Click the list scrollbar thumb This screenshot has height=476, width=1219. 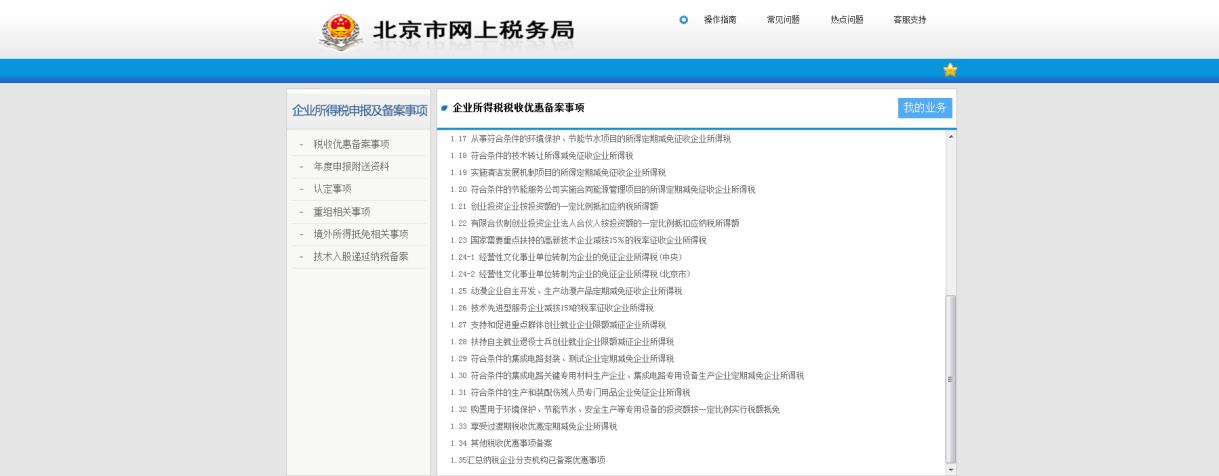950,378
